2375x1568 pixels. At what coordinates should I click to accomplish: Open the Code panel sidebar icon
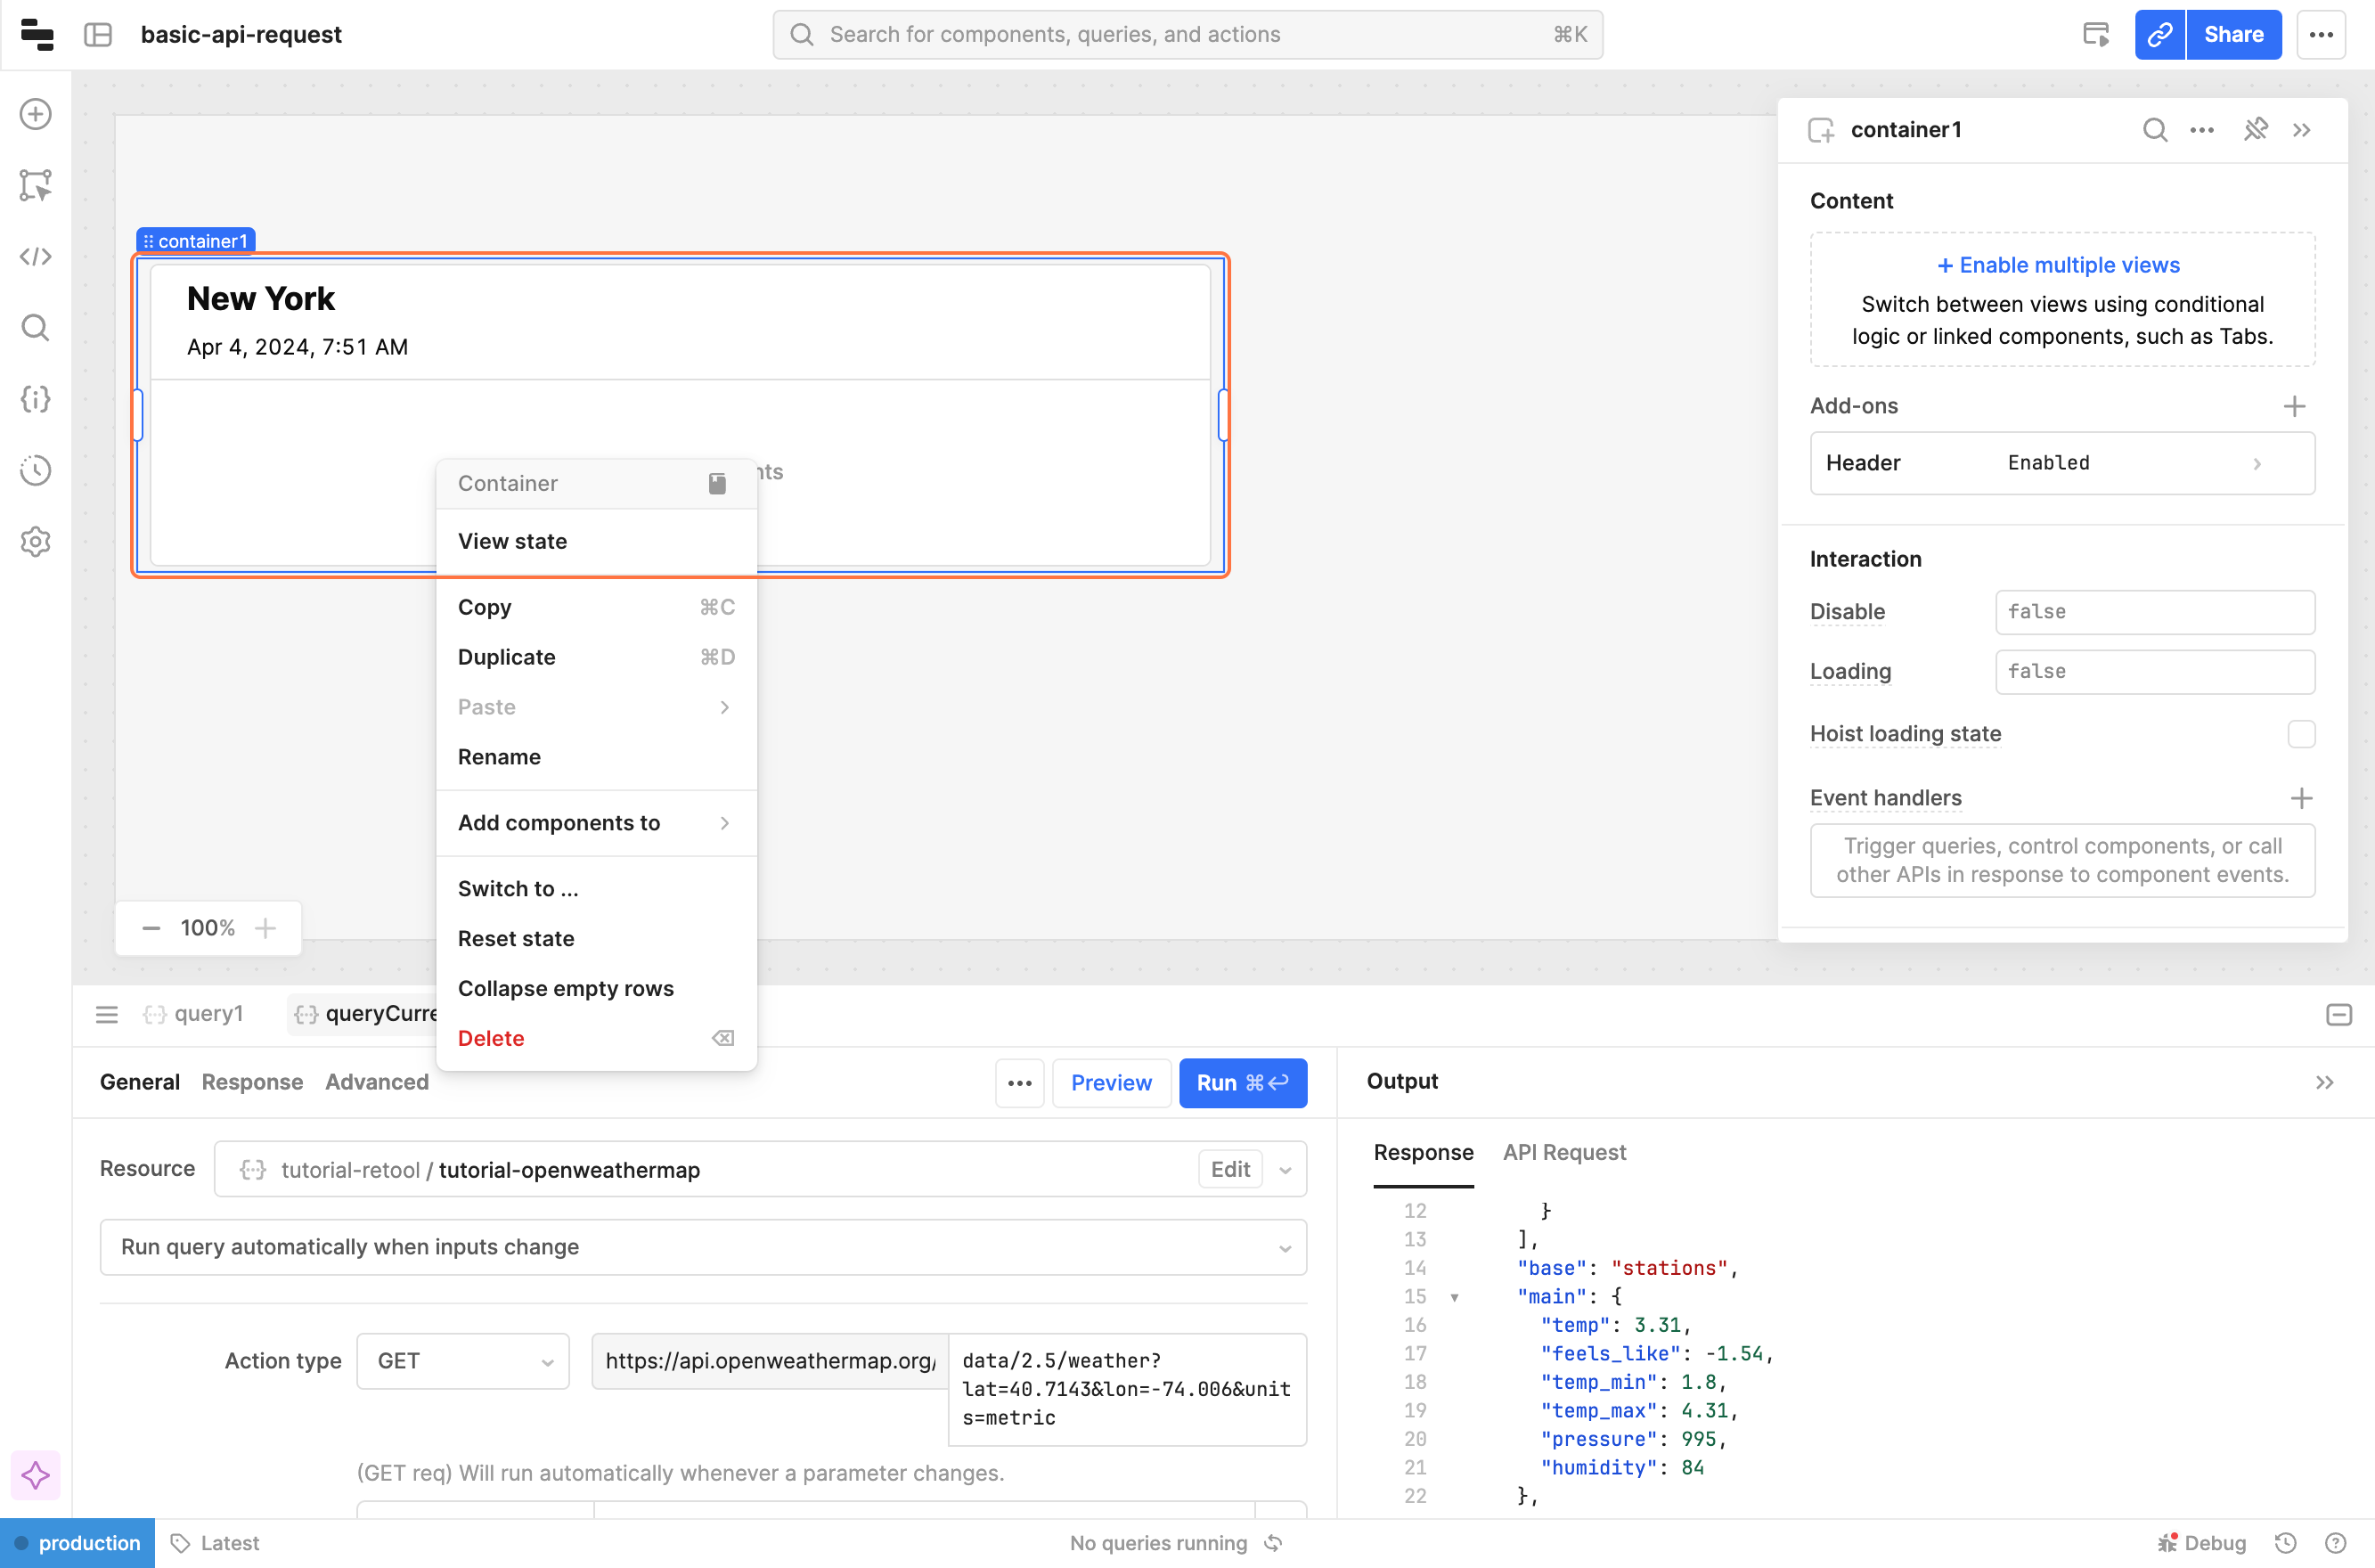[36, 257]
